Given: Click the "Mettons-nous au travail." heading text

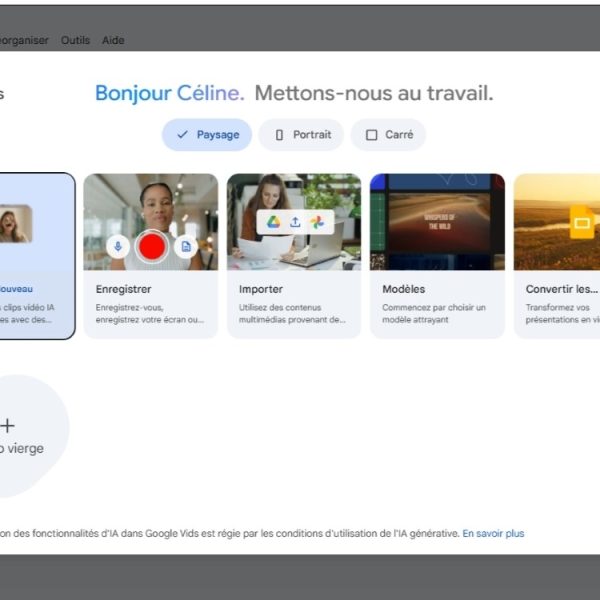Looking at the screenshot, I should pos(374,93).
